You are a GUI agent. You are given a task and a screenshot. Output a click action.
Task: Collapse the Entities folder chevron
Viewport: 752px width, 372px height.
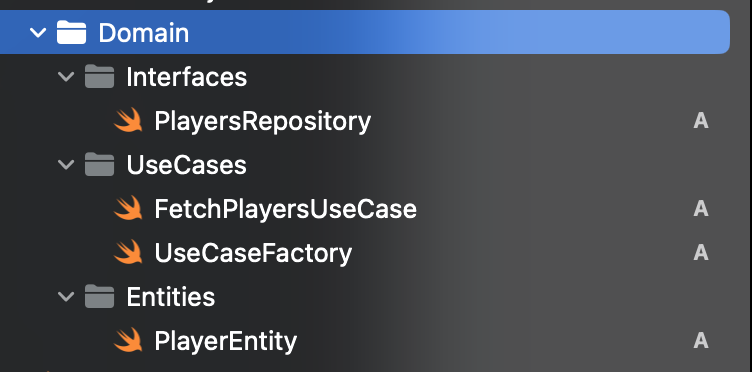(66, 296)
